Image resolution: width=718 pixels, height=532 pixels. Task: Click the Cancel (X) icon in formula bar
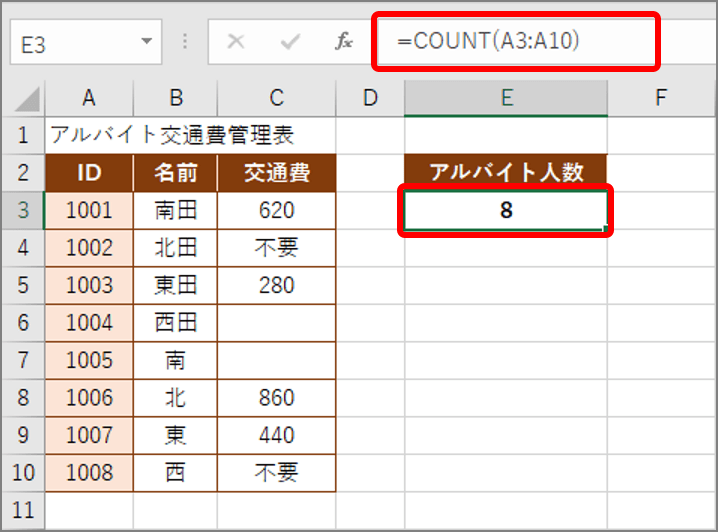point(236,42)
